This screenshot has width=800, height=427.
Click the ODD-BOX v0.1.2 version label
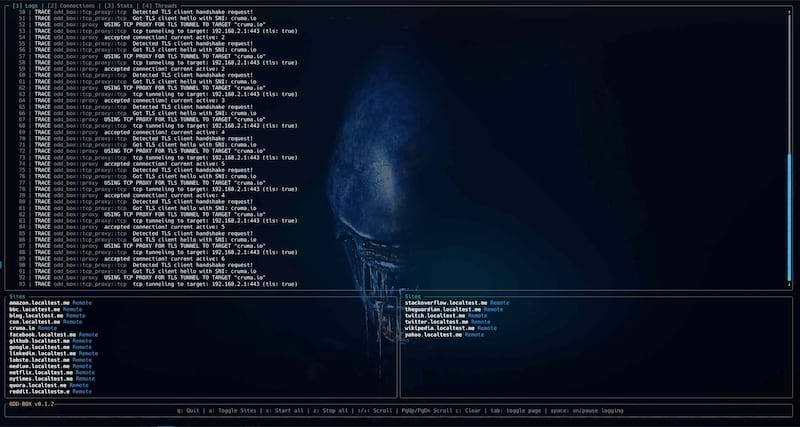pyautogui.click(x=31, y=404)
